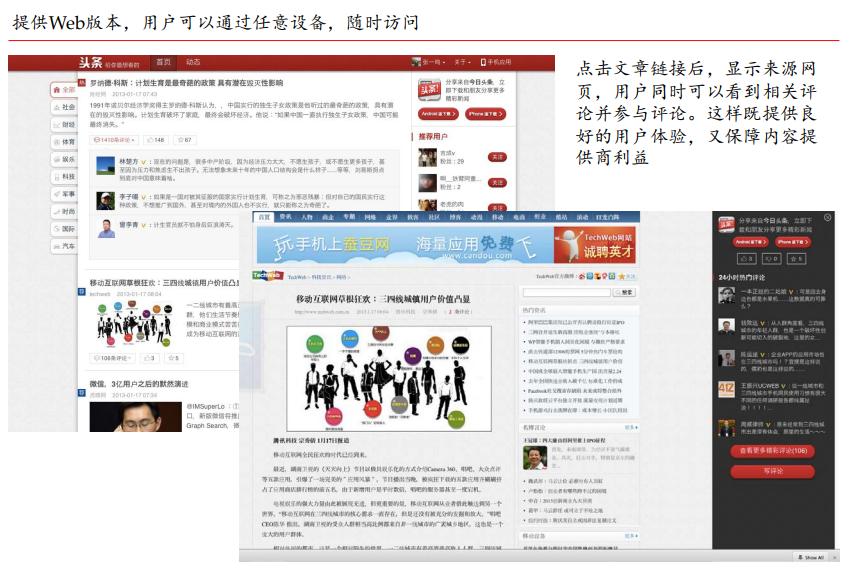
Task: Select the 全部 category in the sidebar
Action: (64, 89)
